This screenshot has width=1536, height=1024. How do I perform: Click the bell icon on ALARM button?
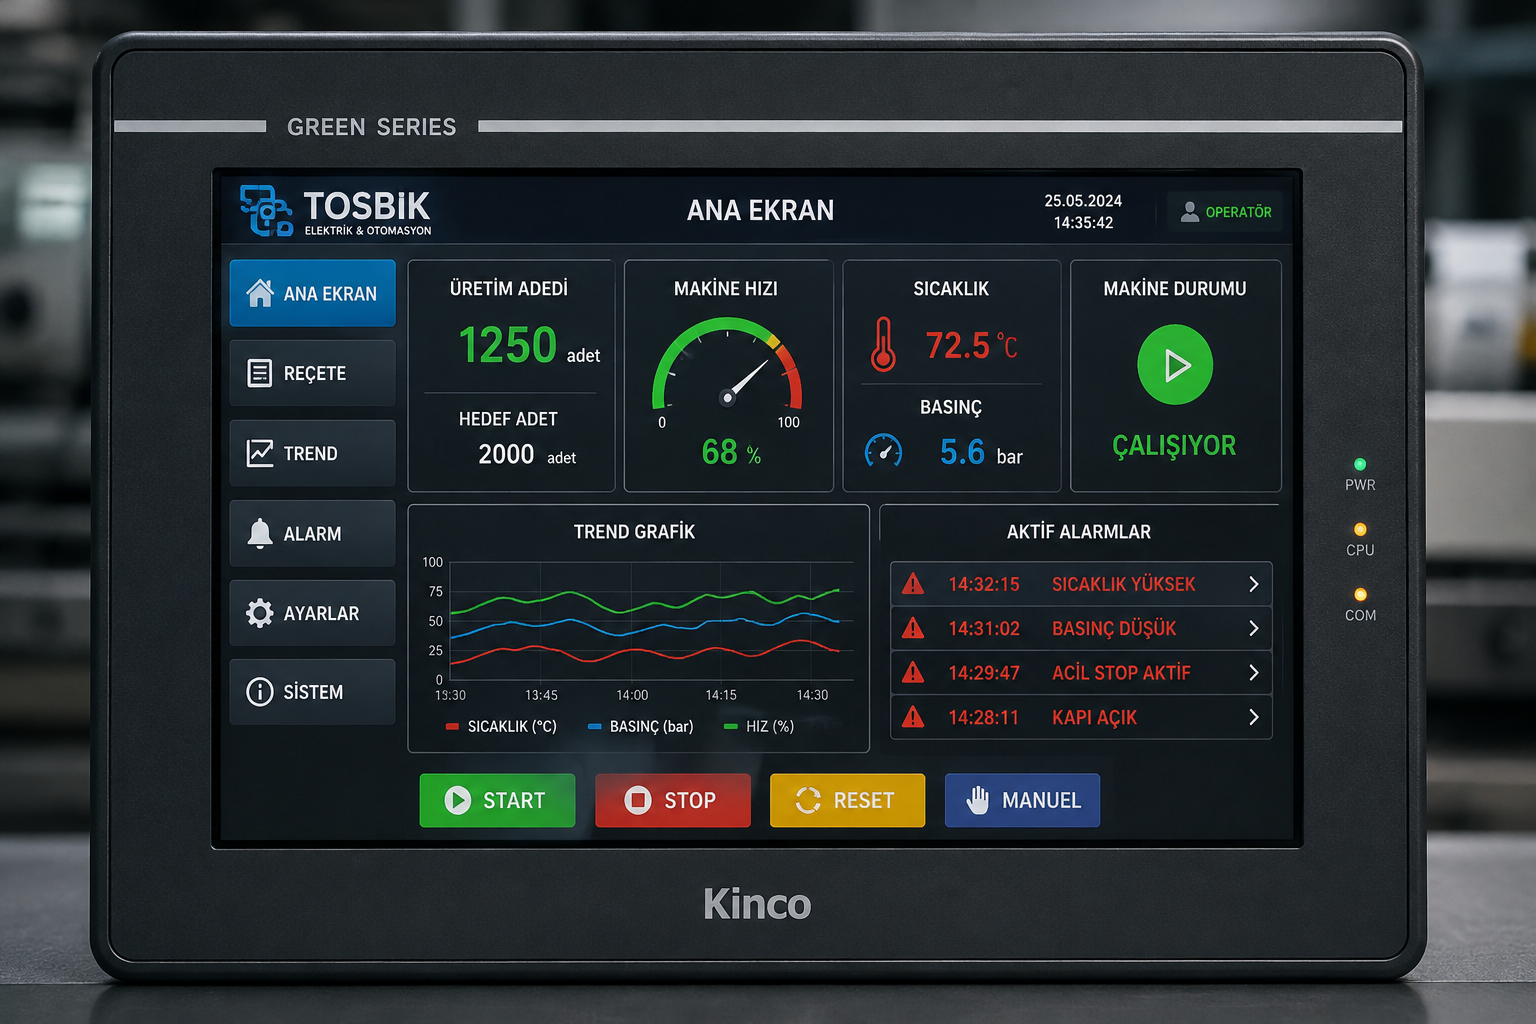pos(260,533)
